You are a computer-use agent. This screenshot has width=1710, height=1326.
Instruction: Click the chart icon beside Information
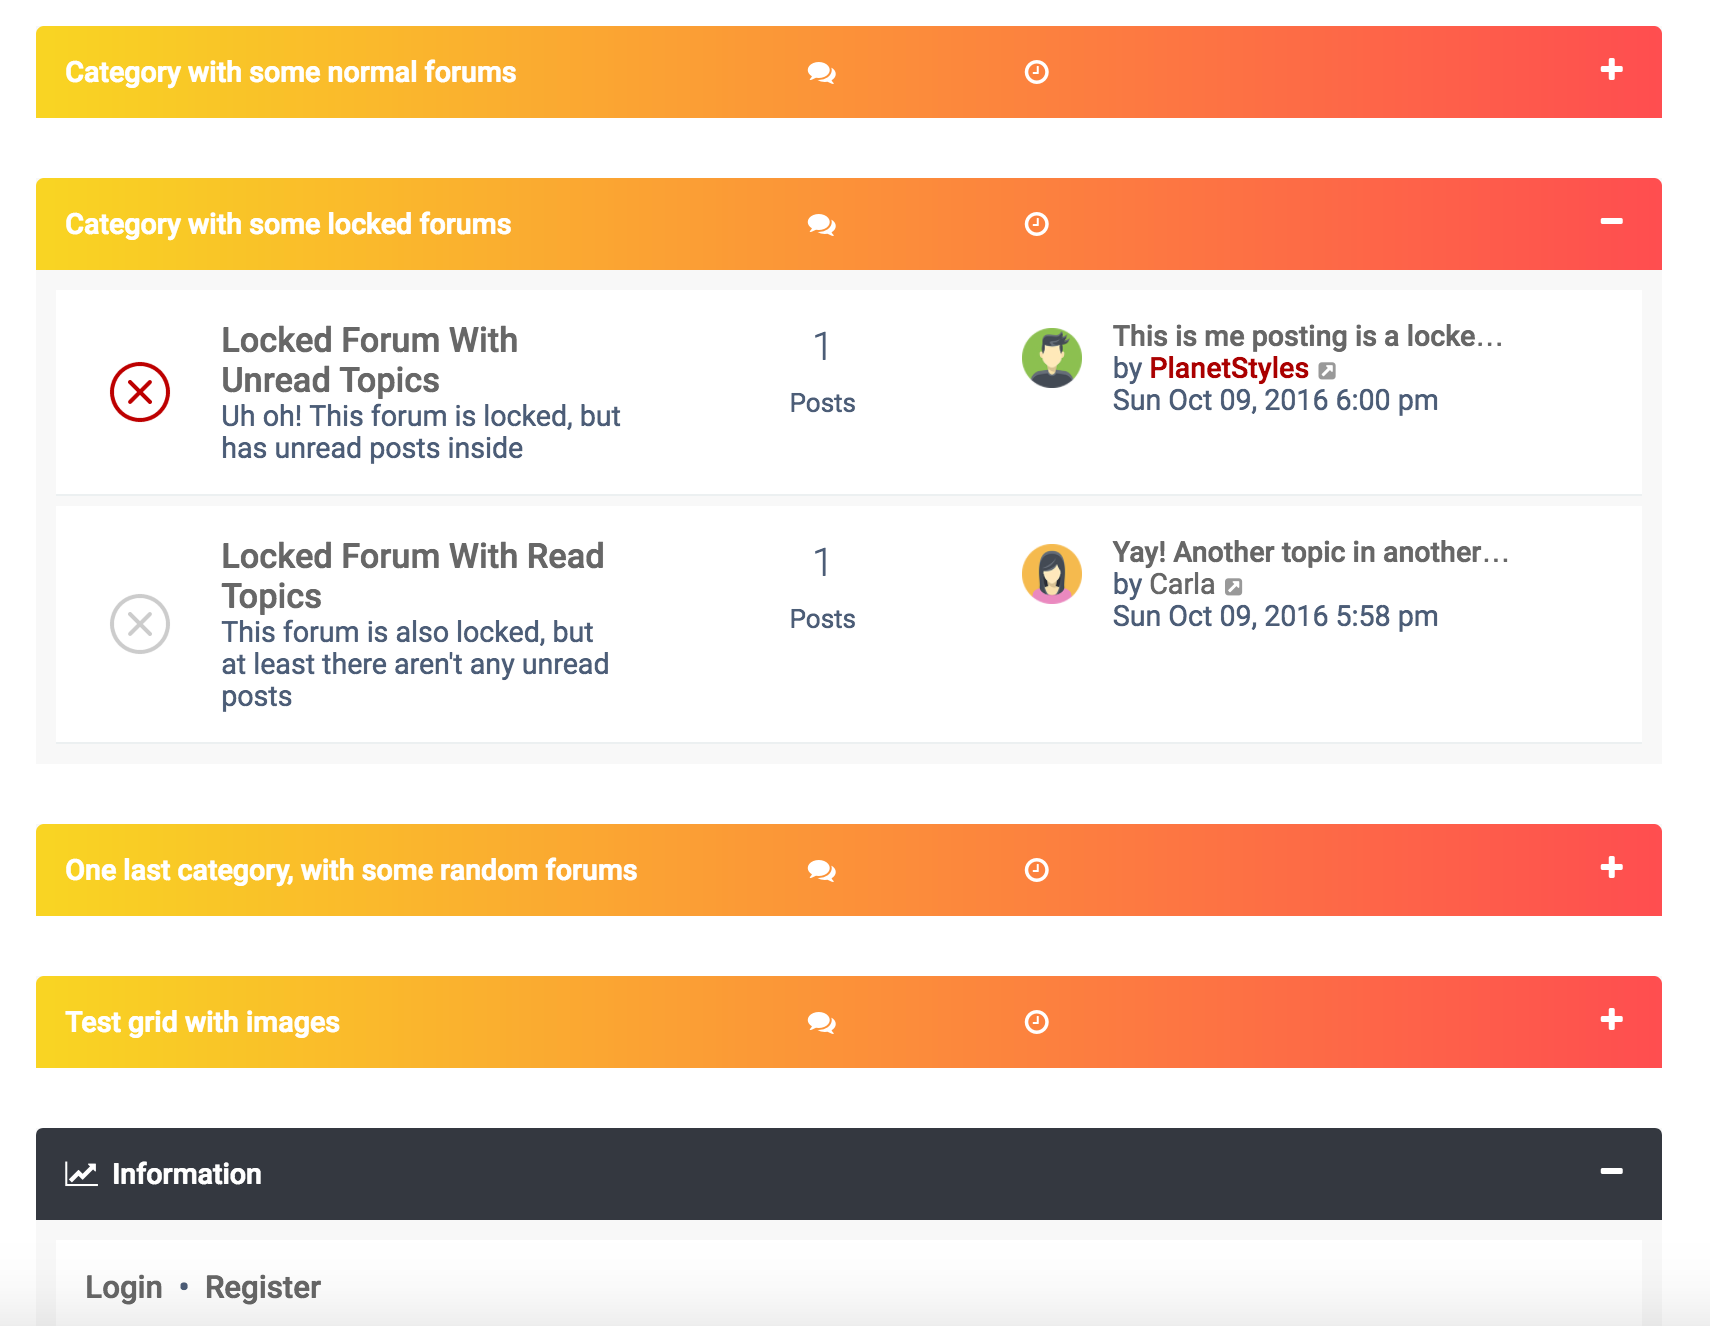(x=81, y=1174)
